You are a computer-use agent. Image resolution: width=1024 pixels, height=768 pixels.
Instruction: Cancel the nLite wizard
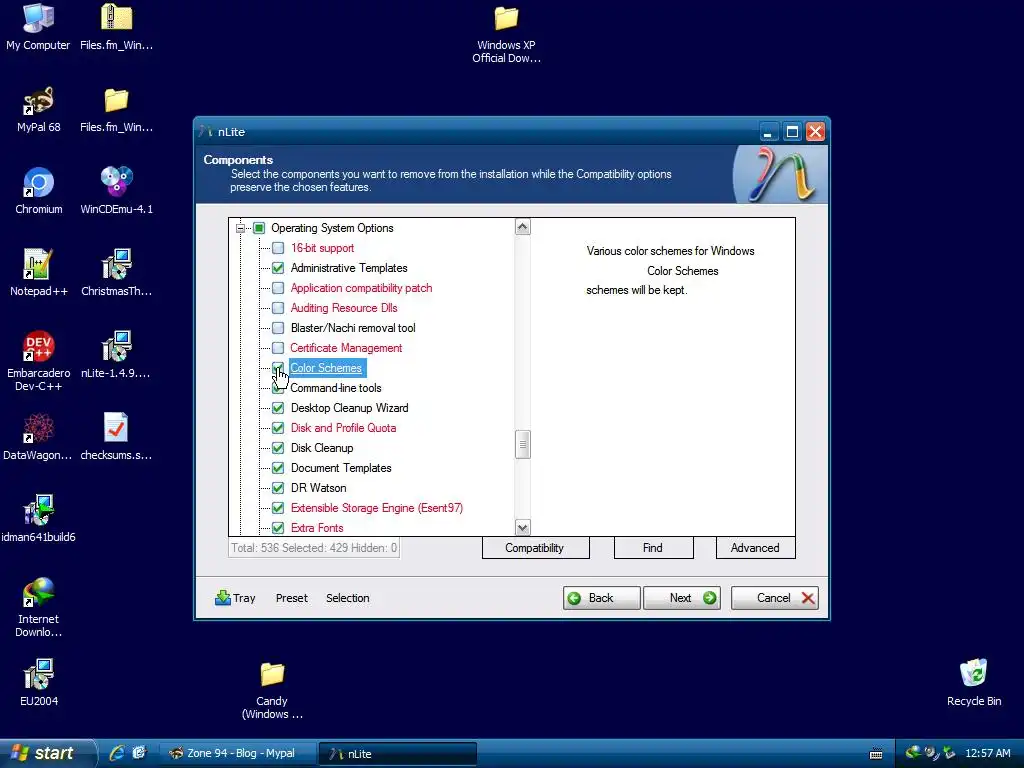pos(775,598)
